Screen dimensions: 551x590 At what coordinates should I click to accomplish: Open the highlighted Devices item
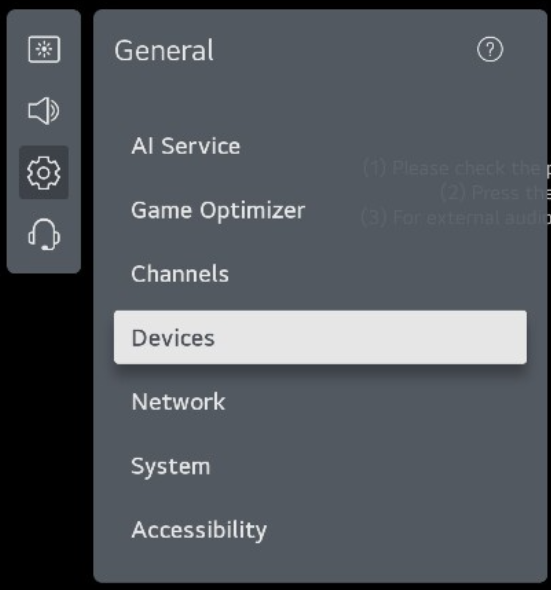pyautogui.click(x=320, y=338)
